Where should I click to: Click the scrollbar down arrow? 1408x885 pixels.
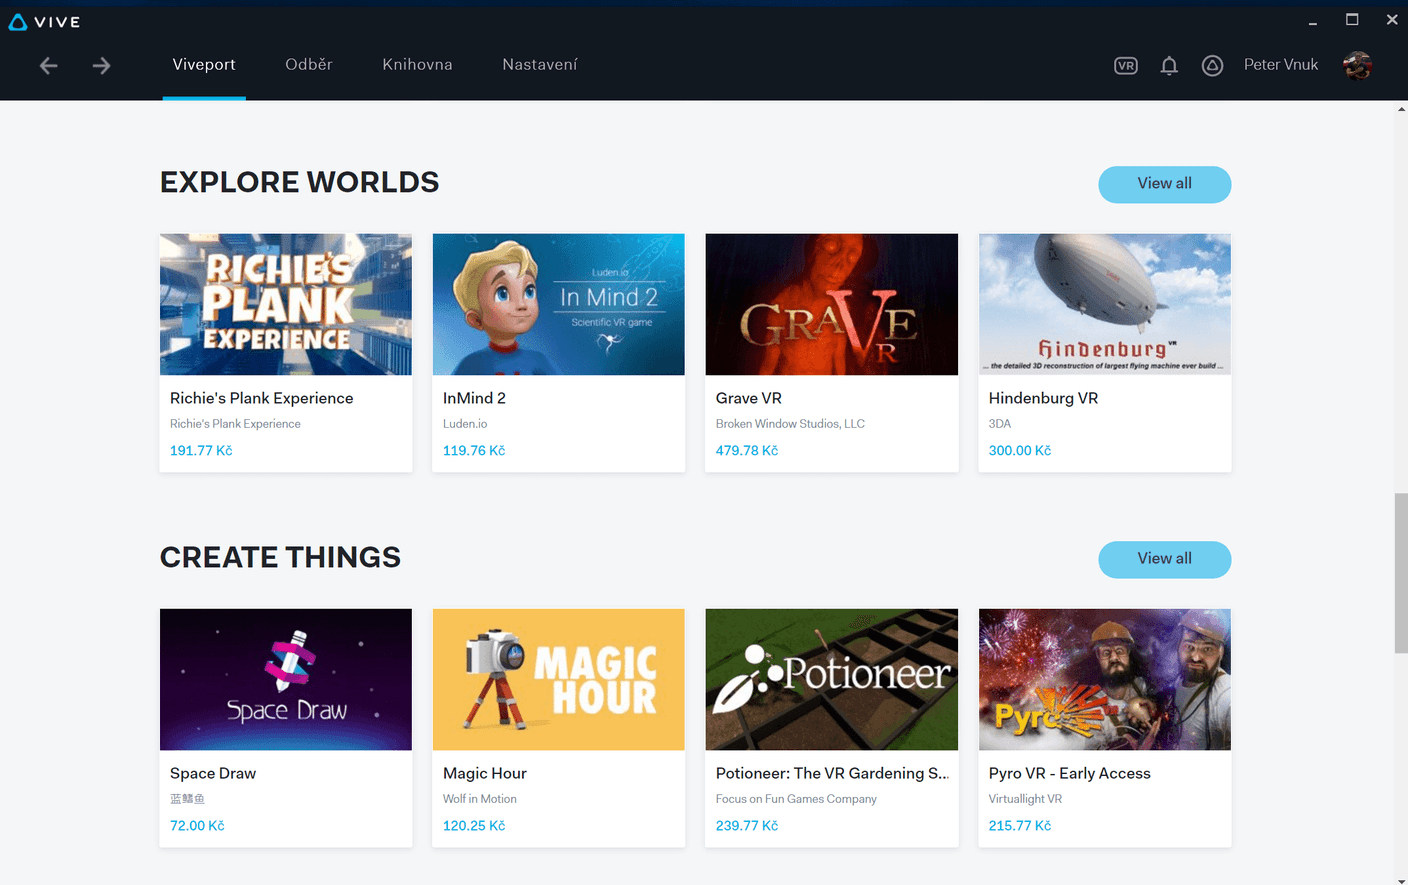click(x=1401, y=880)
